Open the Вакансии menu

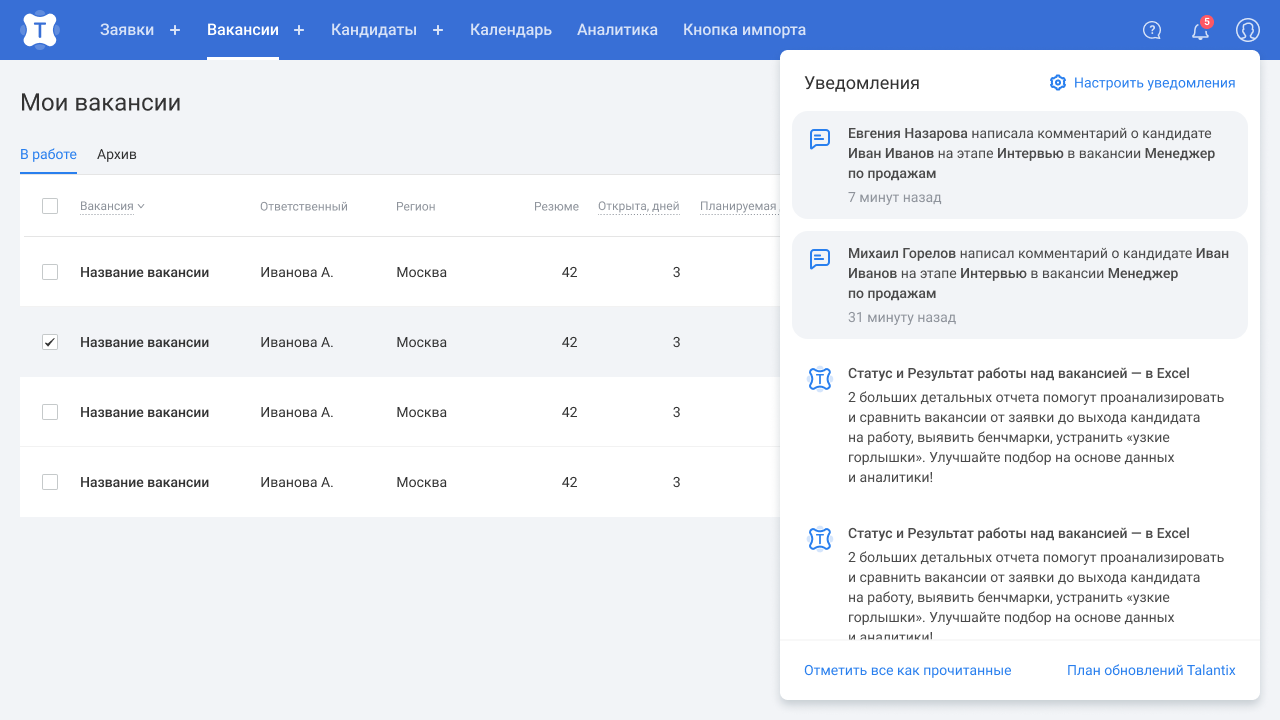243,30
